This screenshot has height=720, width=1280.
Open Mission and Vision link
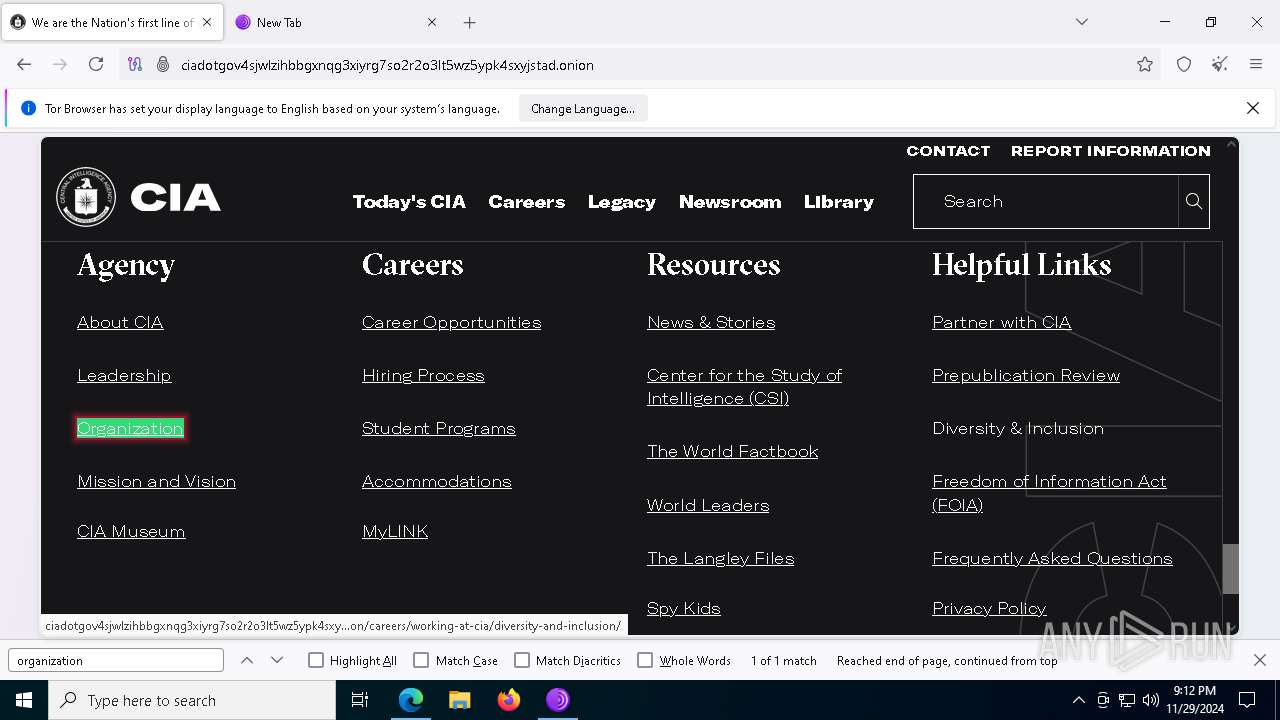(x=156, y=481)
